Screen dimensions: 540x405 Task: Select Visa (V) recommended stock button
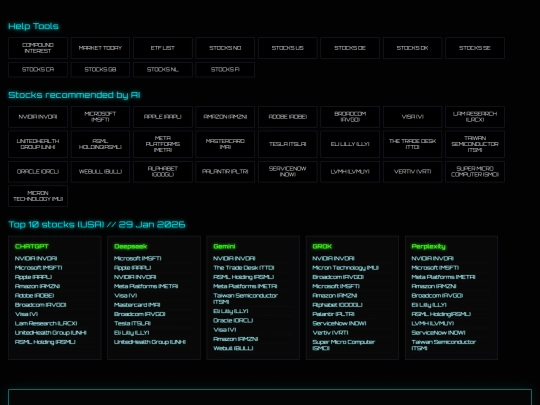[x=413, y=117]
